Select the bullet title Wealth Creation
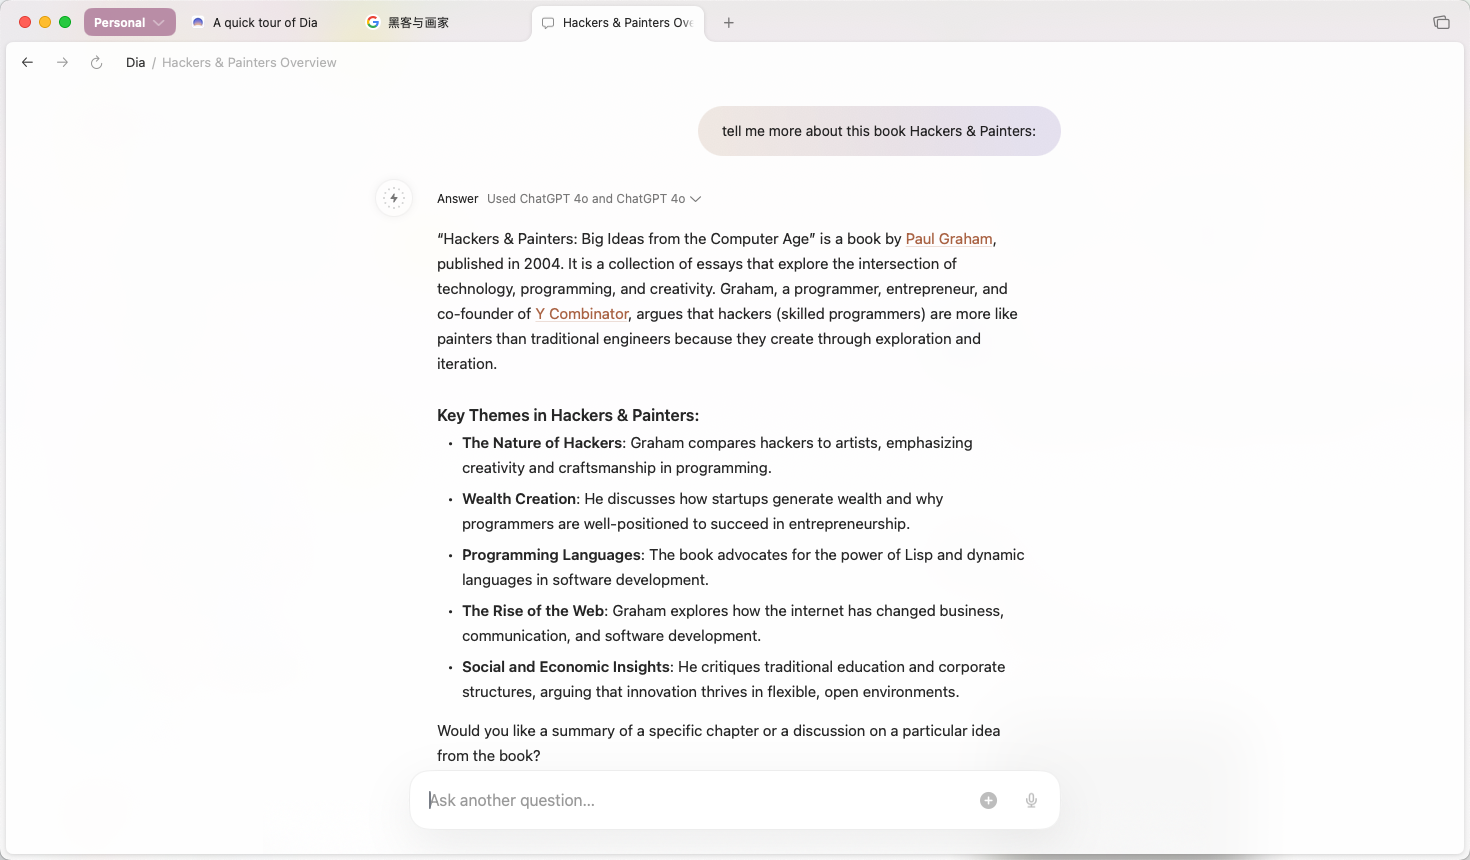Viewport: 1470px width, 860px height. coord(519,499)
